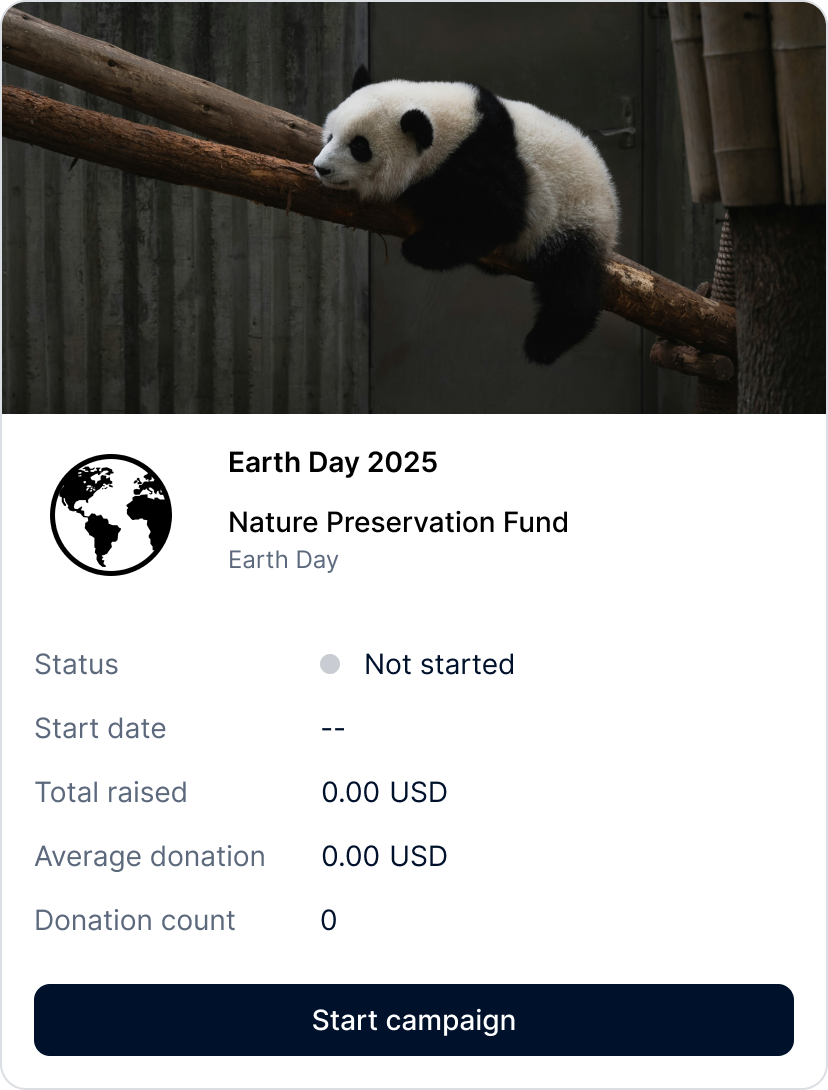828x1090 pixels.
Task: Click the gray Earth Day subtitle
Action: 283,560
